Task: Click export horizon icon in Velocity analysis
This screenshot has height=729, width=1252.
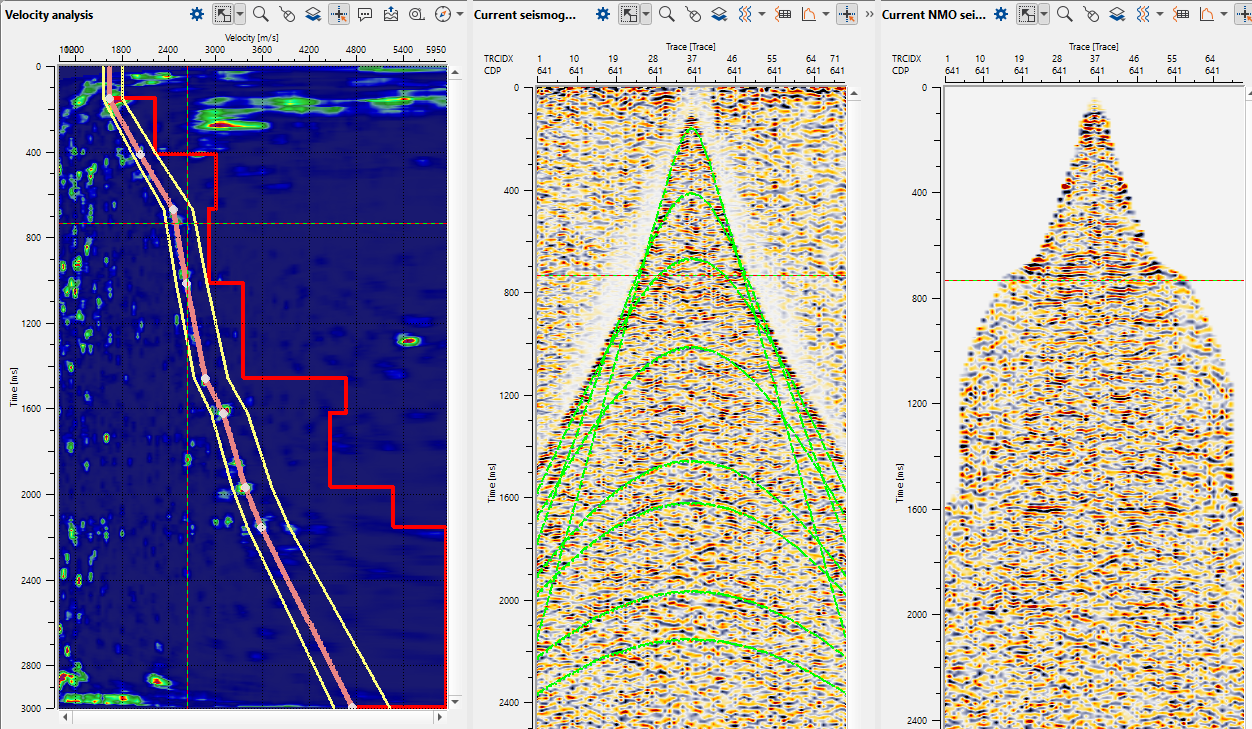Action: 391,14
